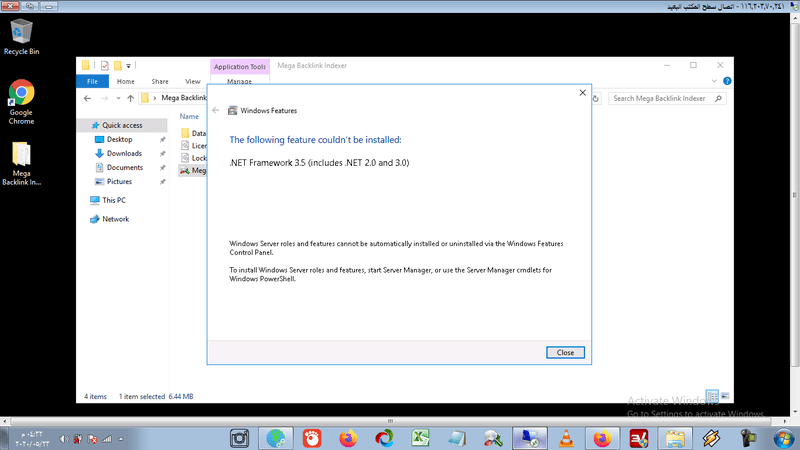Click the '4 items' status bar text
Image resolution: width=800 pixels, height=450 pixels.
point(95,396)
